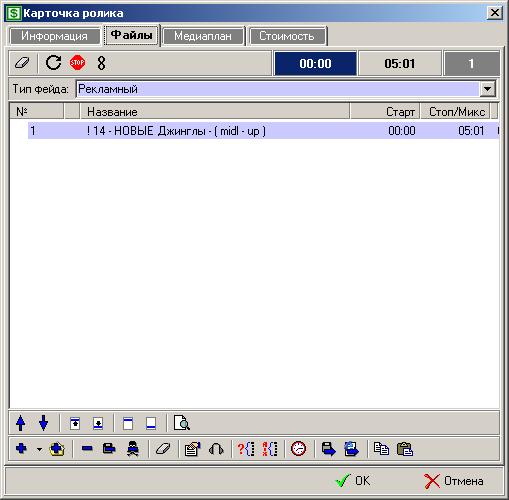Click the Старт column header

point(385,111)
